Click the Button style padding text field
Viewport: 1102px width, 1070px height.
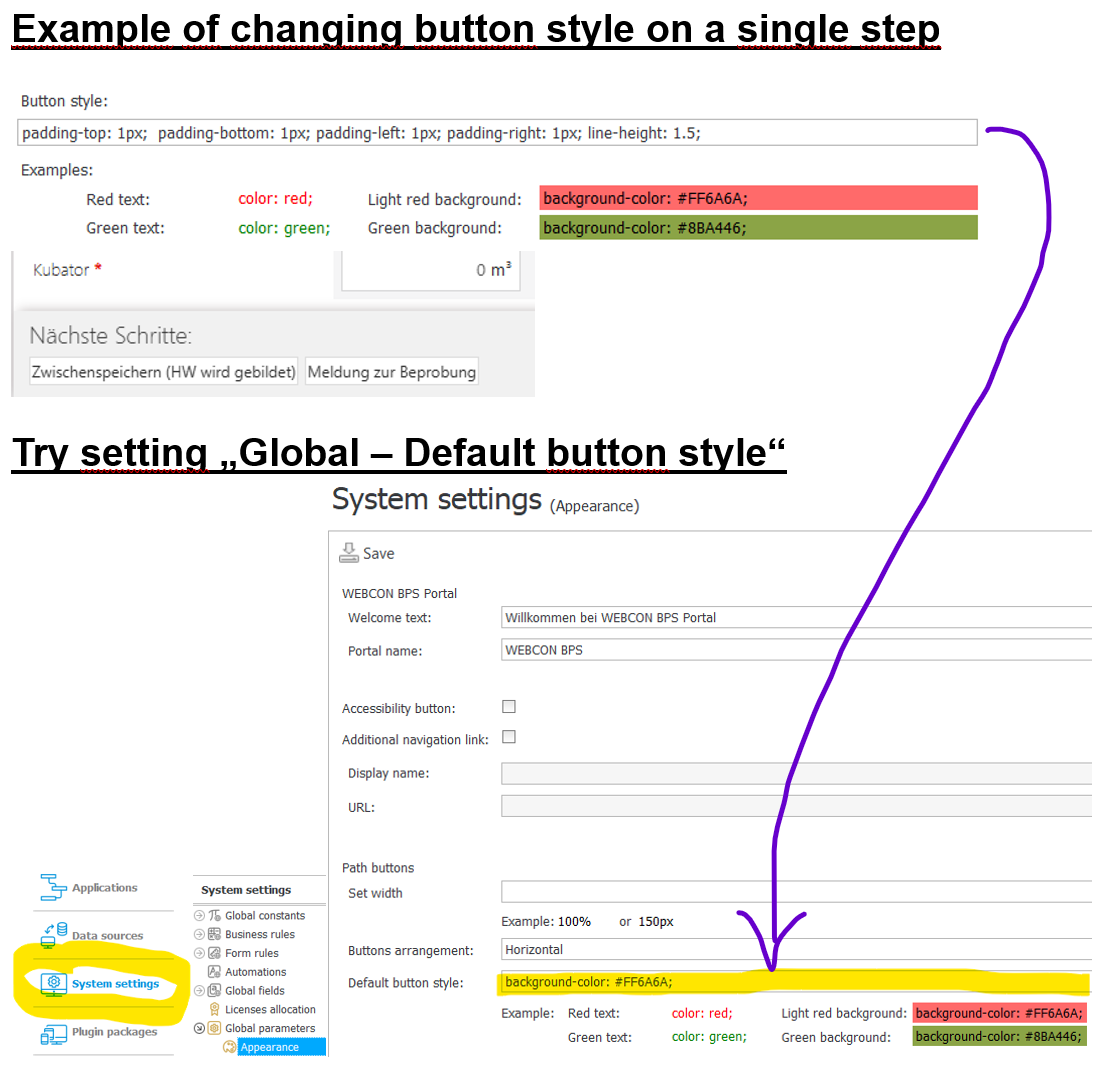[497, 133]
